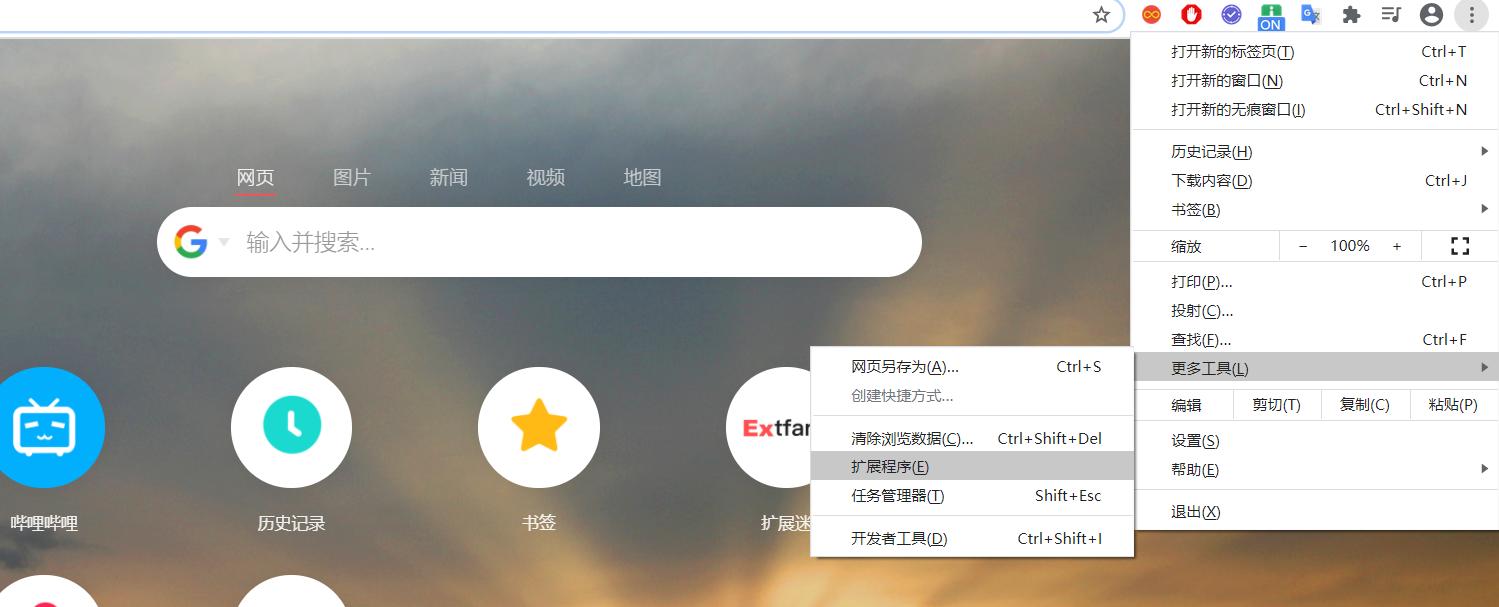Image resolution: width=1499 pixels, height=607 pixels.
Task: Expand the 更多工具 submenu
Action: tap(1315, 368)
